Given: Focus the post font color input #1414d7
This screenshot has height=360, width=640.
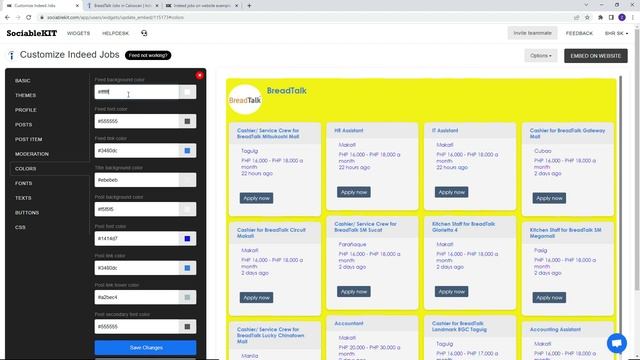Looking at the screenshot, I should pyautogui.click(x=137, y=239).
